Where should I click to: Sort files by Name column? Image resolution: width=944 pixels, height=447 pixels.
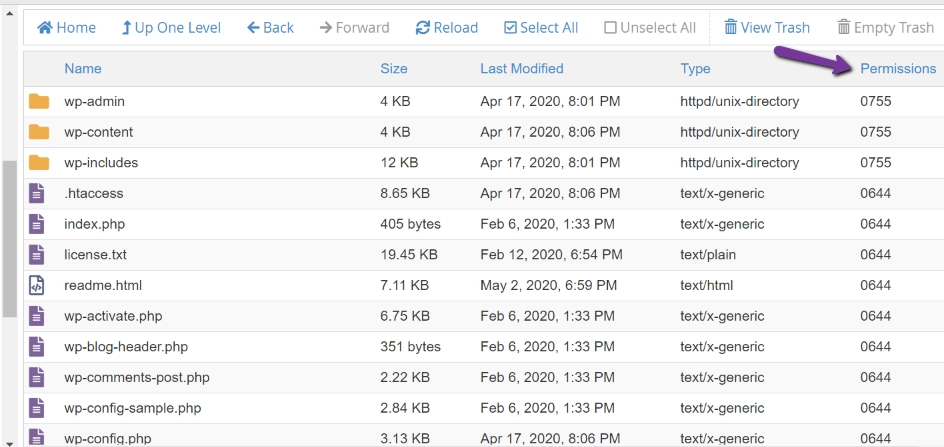(83, 69)
